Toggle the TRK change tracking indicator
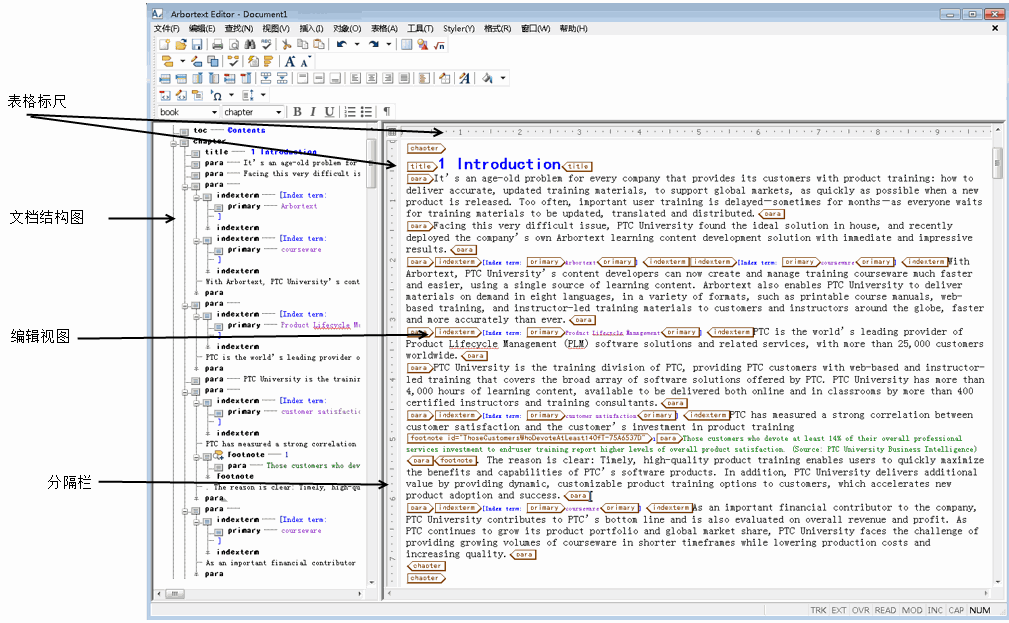This screenshot has width=1009, height=623. click(819, 610)
